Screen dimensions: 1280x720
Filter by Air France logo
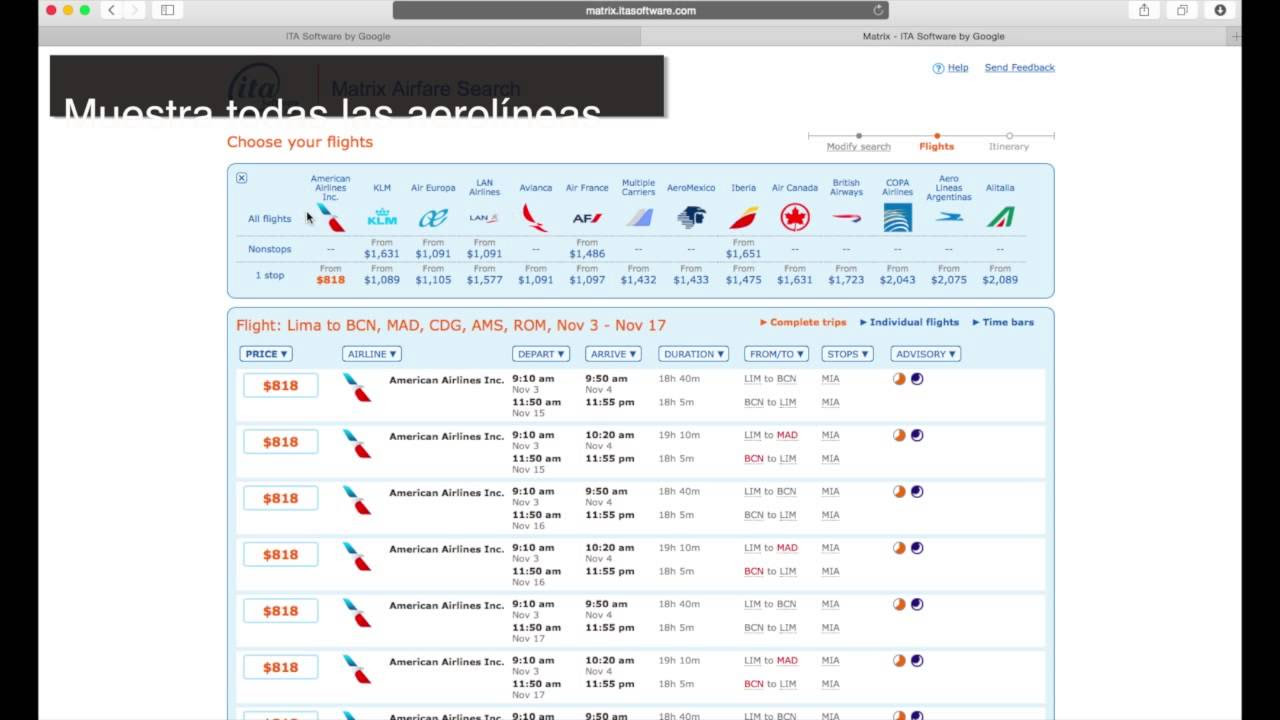tap(587, 218)
